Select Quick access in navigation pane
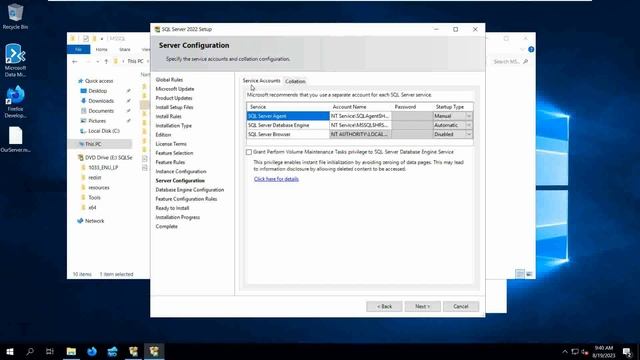640x360 pixels. pyautogui.click(x=99, y=81)
